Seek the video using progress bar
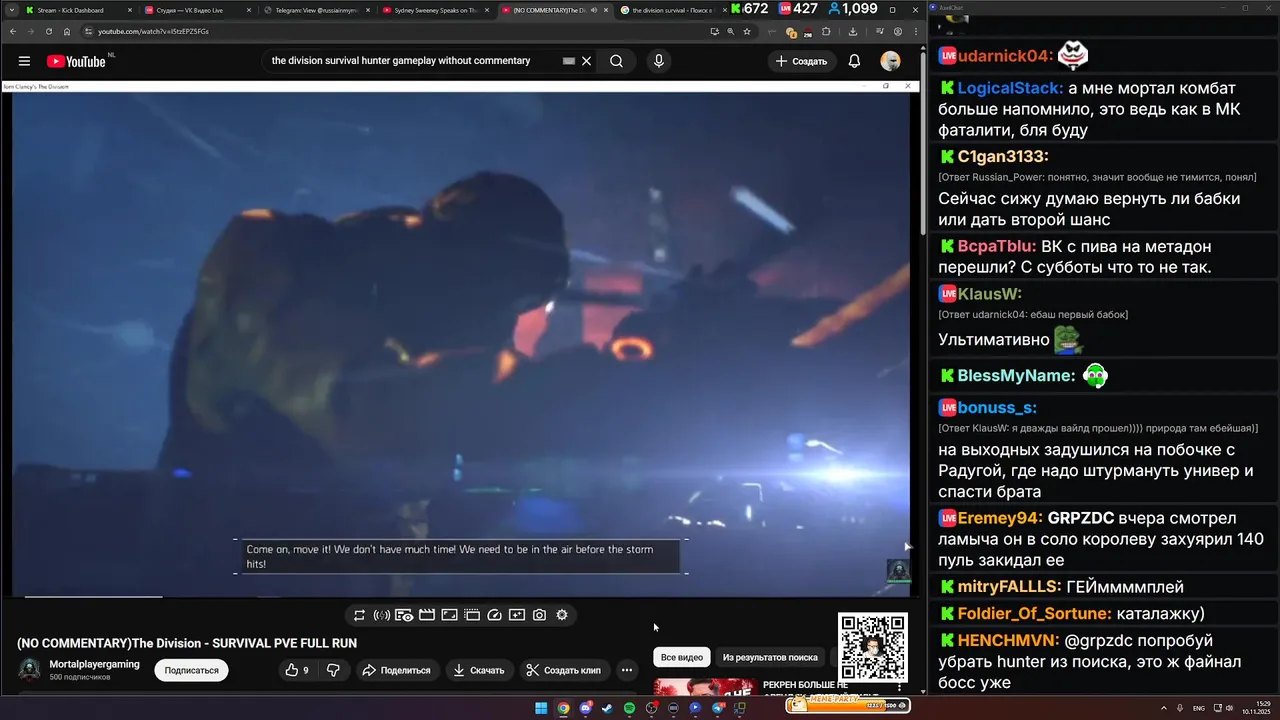 [460, 597]
